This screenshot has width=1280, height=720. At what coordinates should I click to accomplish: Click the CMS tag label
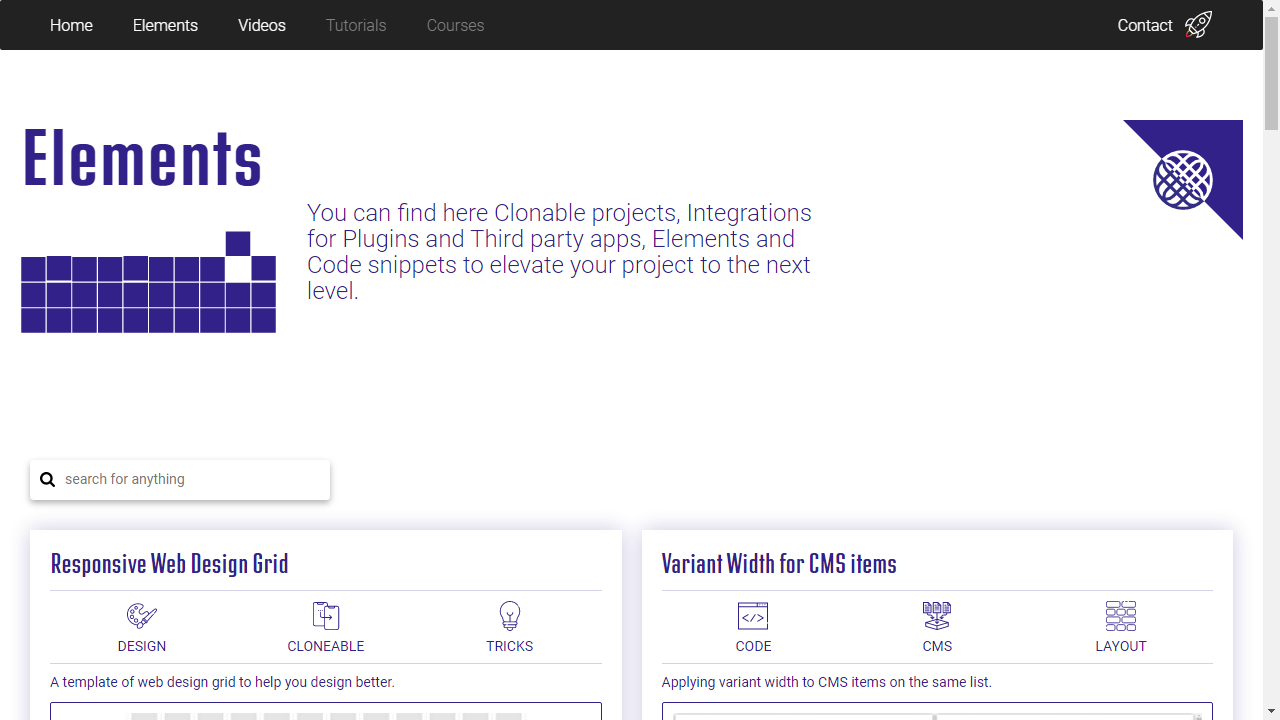click(x=937, y=646)
